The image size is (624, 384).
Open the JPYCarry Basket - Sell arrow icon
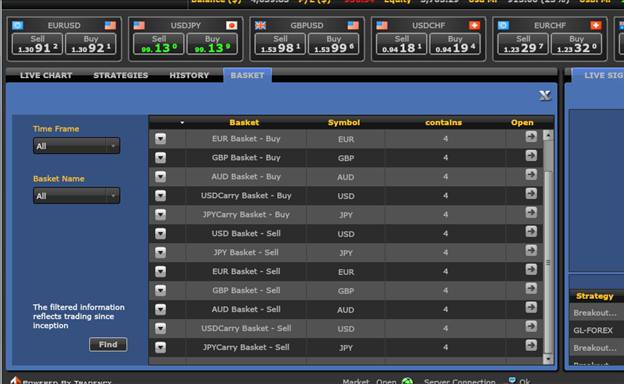coord(531,345)
